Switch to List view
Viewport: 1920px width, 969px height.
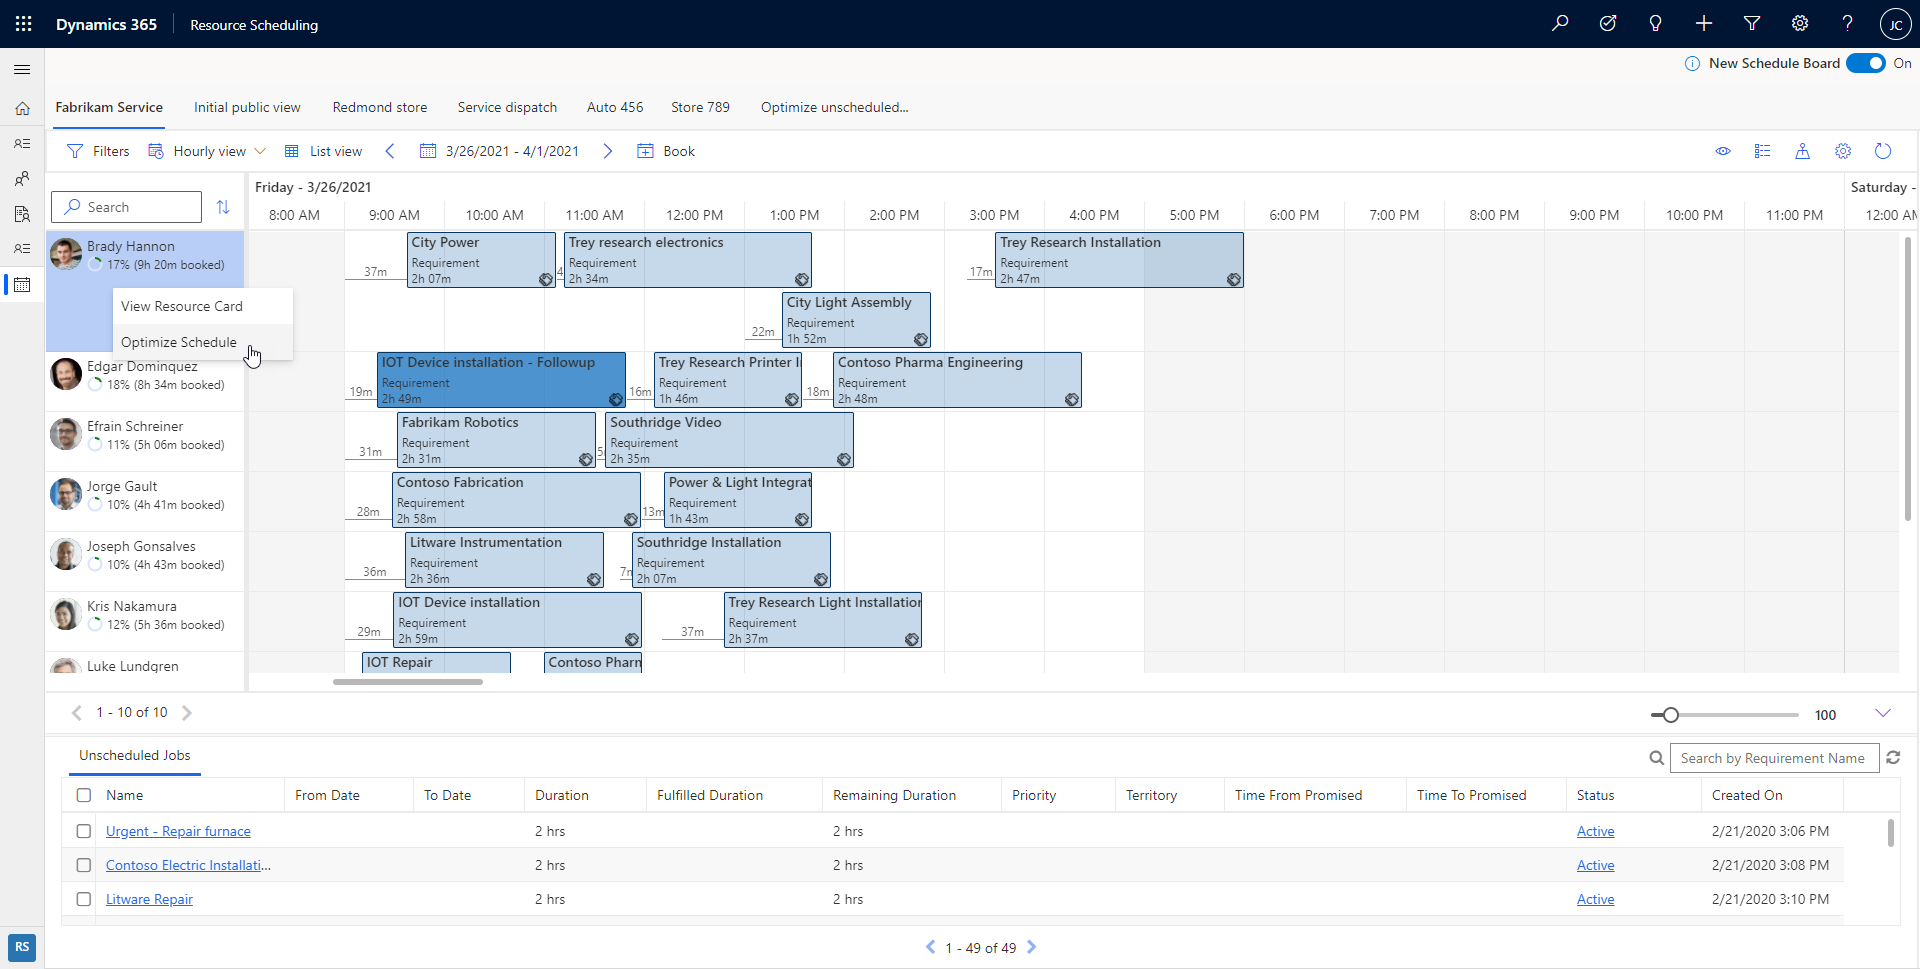[x=323, y=151]
